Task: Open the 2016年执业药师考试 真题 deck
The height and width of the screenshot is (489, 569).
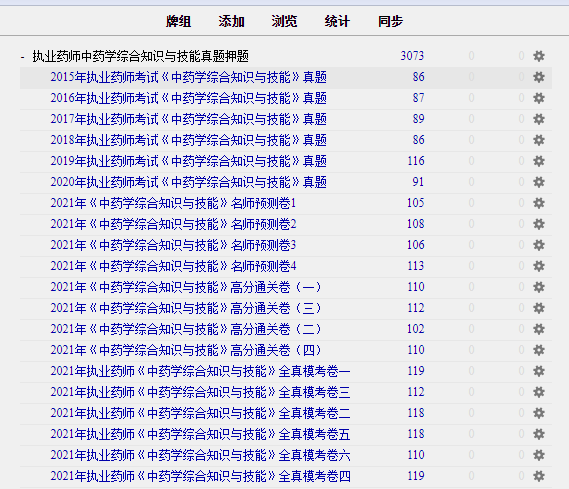Action: [x=189, y=98]
